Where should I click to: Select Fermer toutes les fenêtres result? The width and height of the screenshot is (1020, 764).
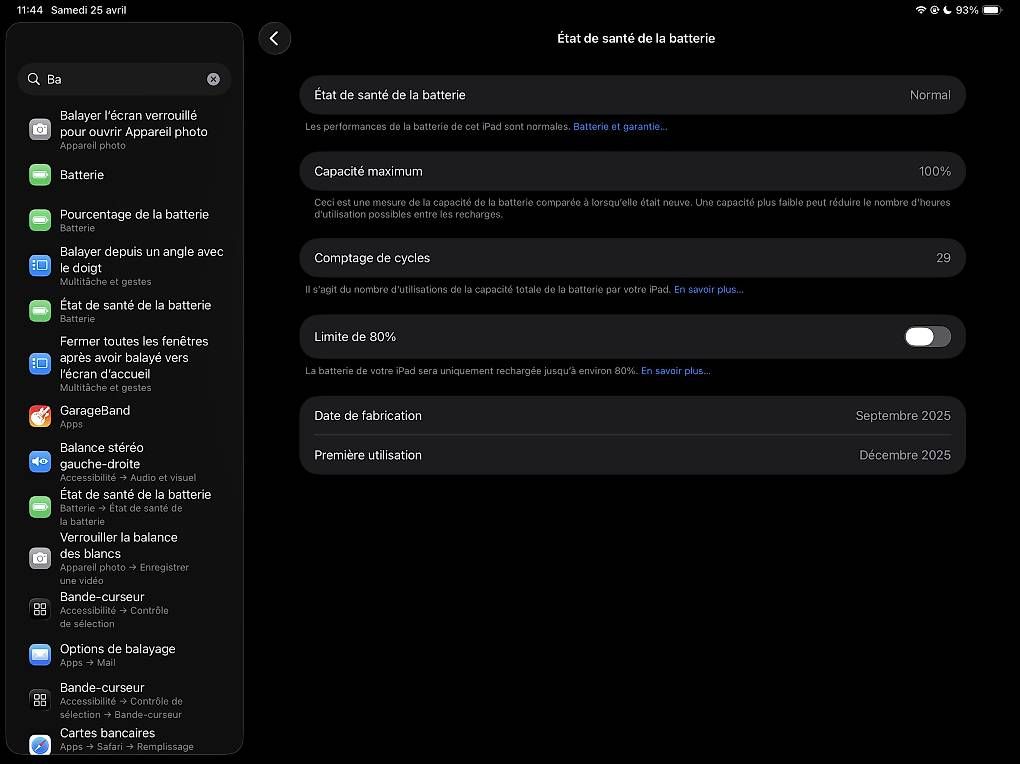125,363
